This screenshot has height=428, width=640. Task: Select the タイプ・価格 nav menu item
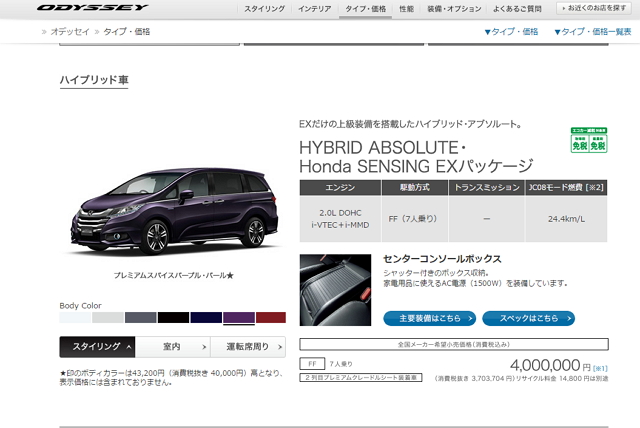pos(365,9)
